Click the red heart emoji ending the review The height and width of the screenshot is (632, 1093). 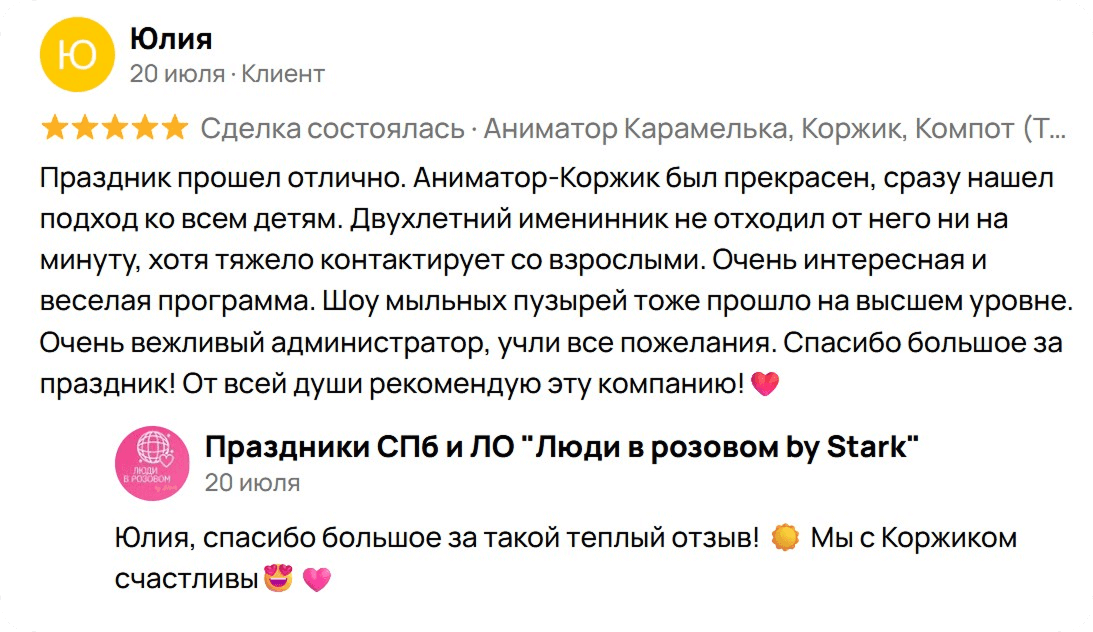(764, 384)
